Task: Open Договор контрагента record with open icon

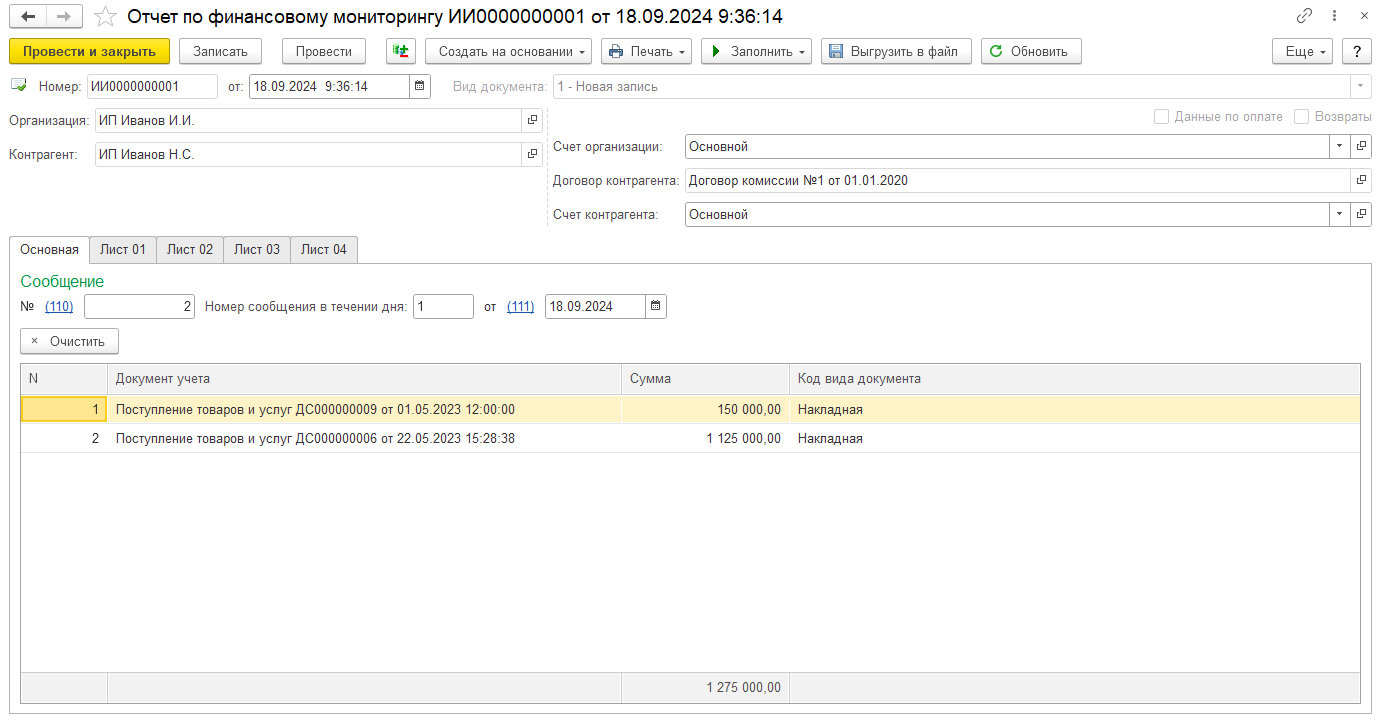Action: [x=1361, y=181]
